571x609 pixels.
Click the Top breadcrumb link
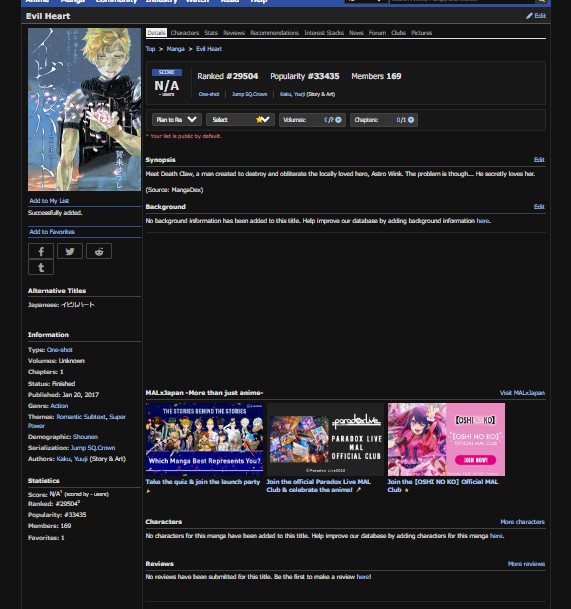[150, 49]
